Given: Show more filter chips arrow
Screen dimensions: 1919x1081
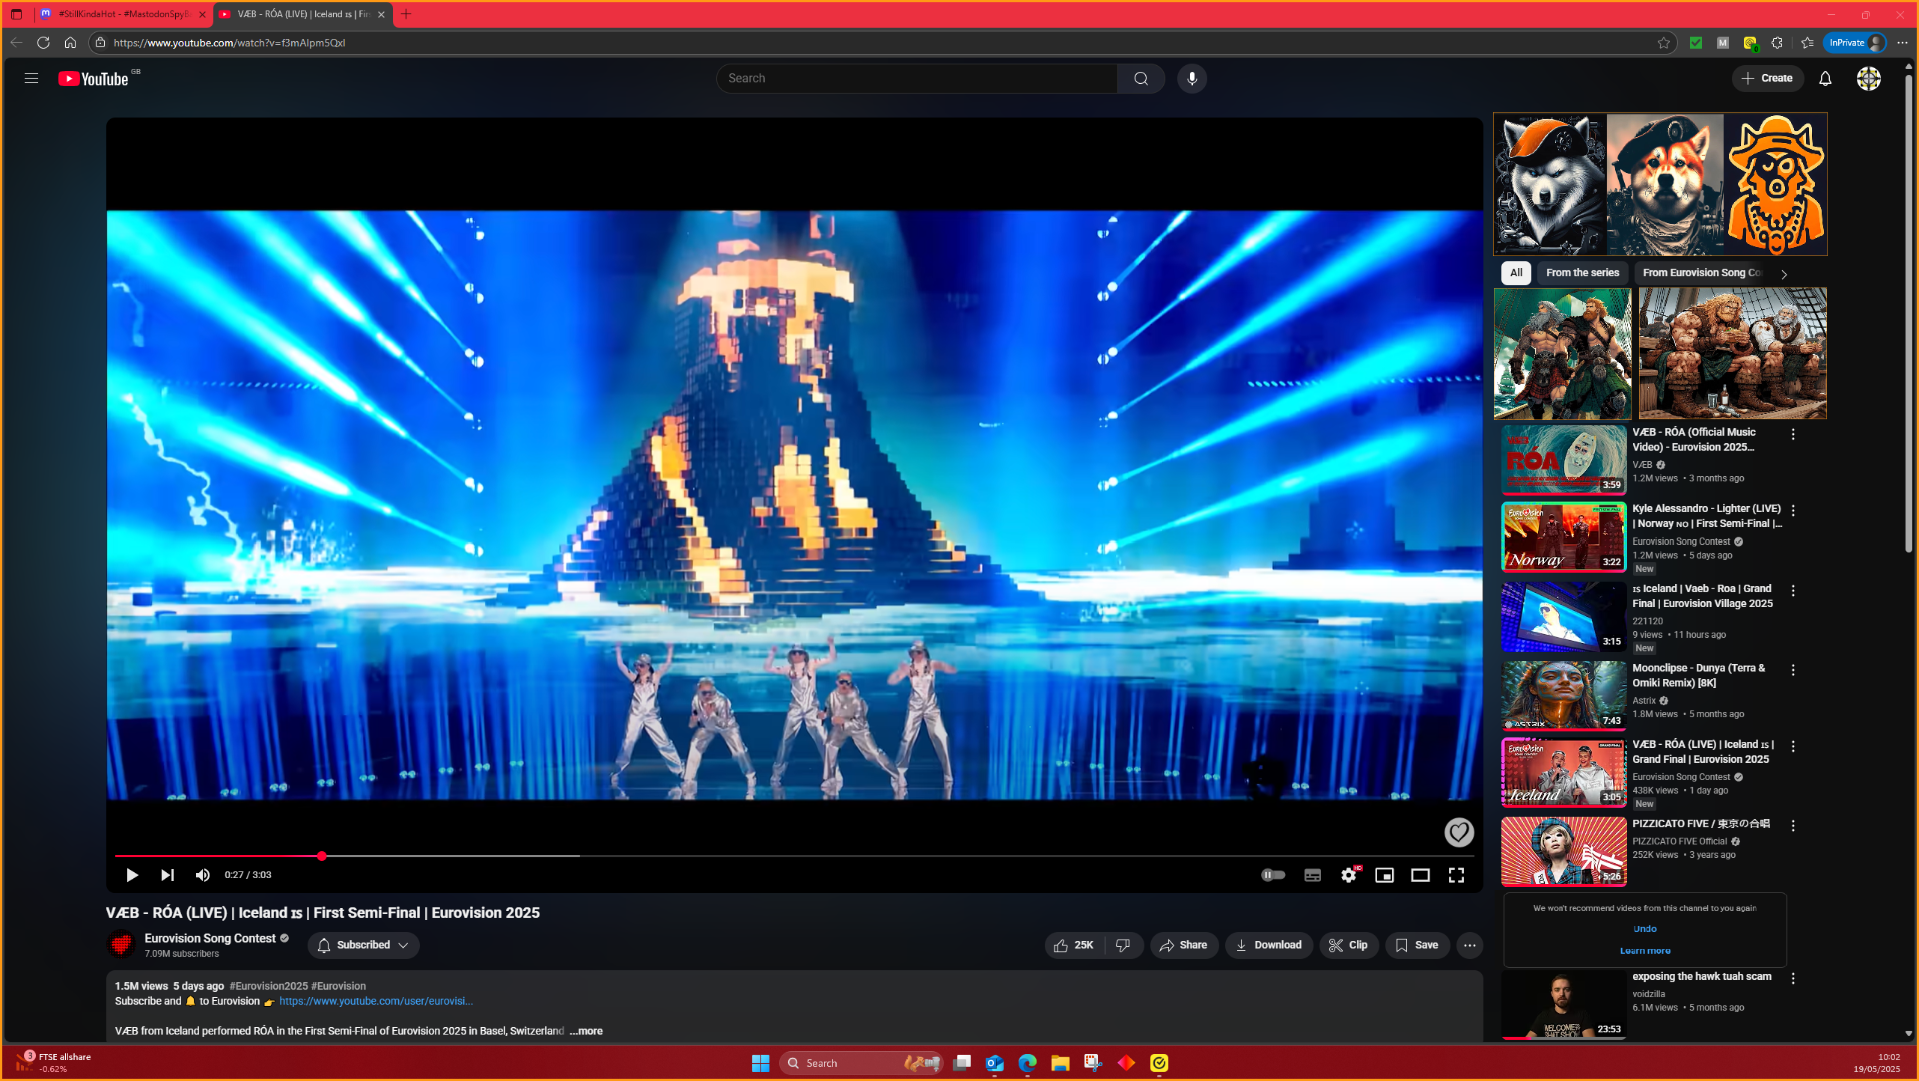Looking at the screenshot, I should 1784,274.
